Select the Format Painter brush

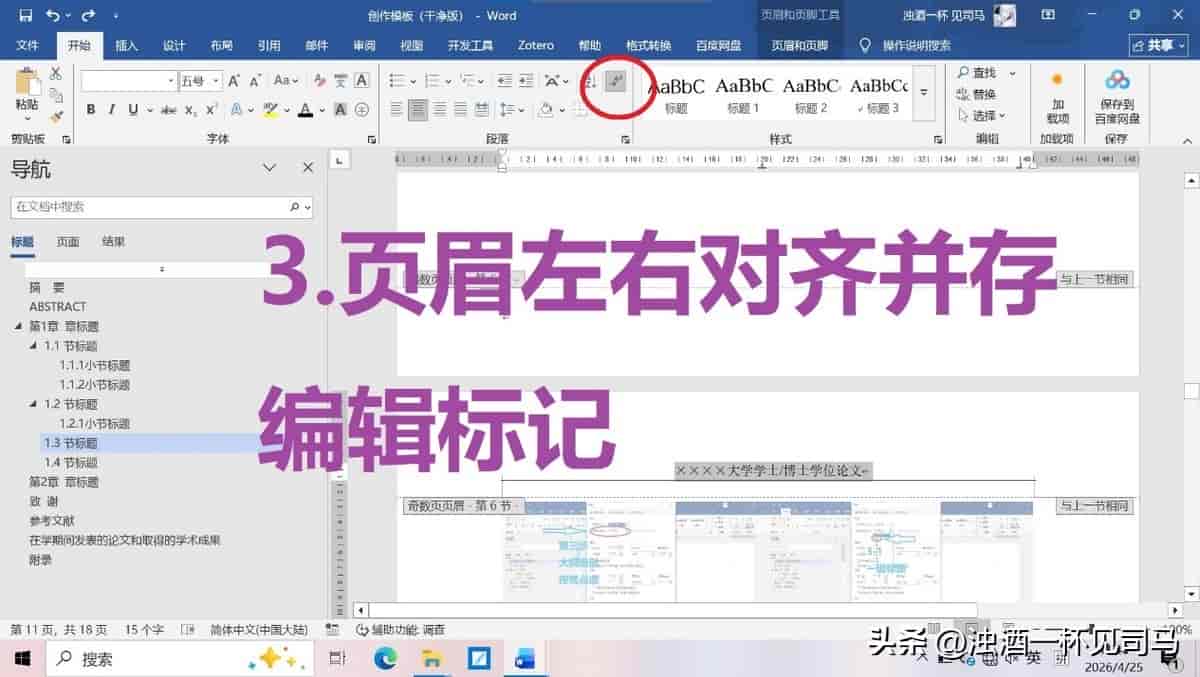coord(56,116)
